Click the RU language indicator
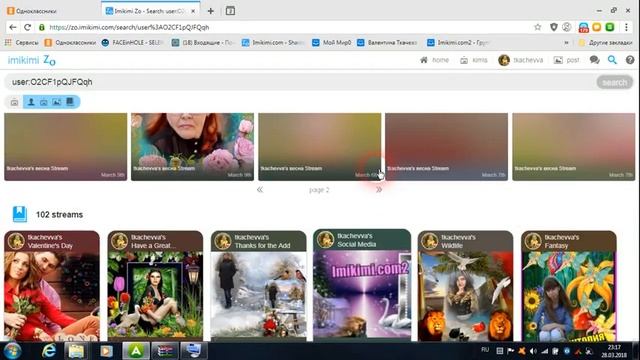Screen dimensions: 640x360 pos(485,349)
